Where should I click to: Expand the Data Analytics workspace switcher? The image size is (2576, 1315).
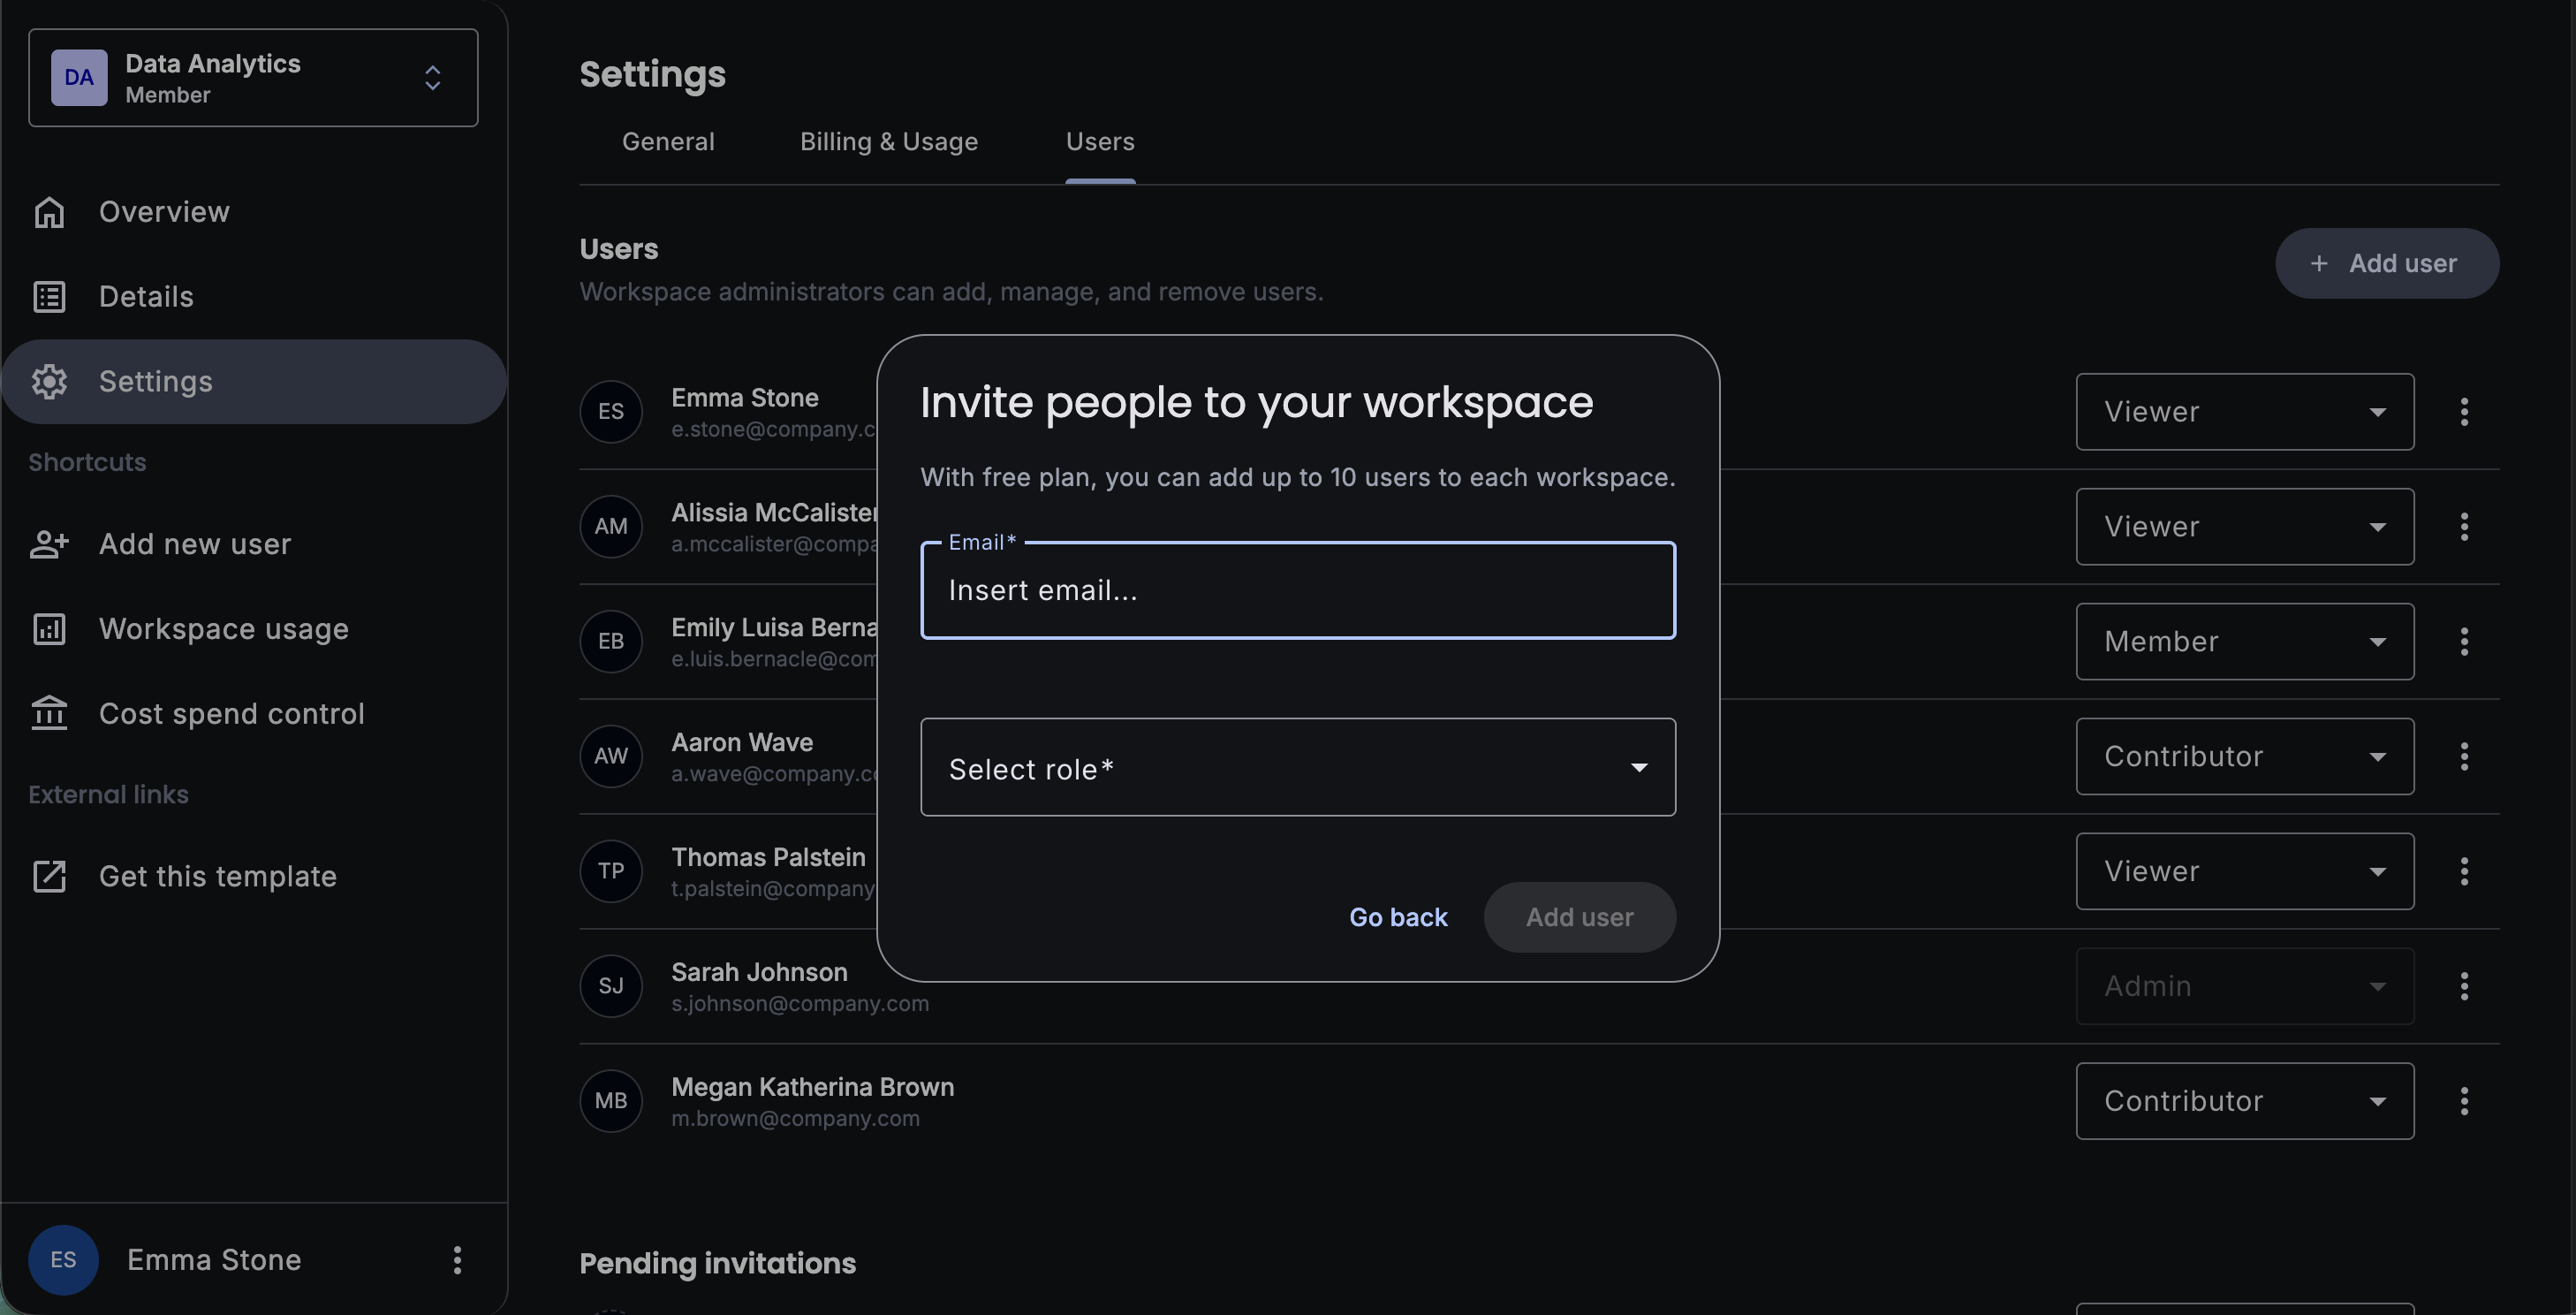pyautogui.click(x=432, y=78)
